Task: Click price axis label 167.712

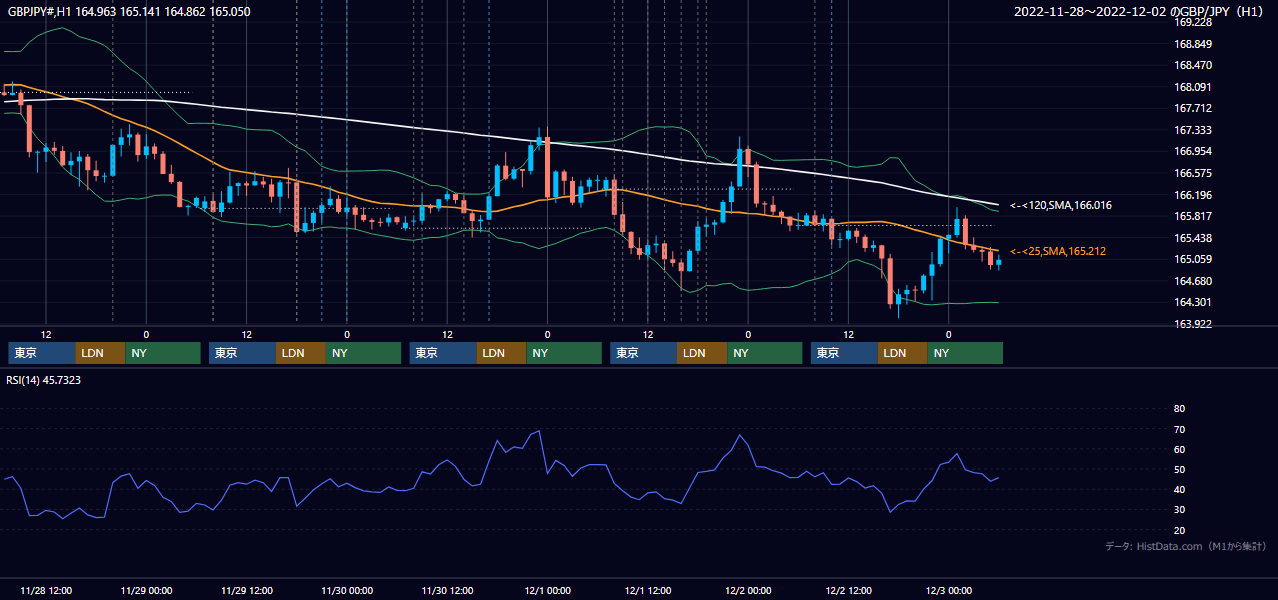Action: point(1193,109)
